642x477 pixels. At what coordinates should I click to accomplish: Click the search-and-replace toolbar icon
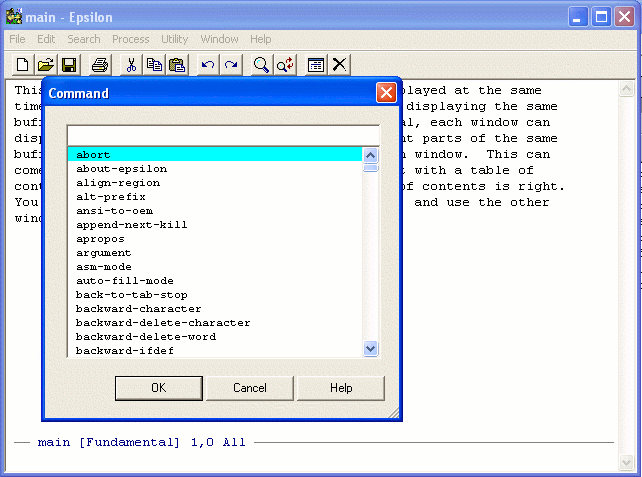[x=285, y=65]
